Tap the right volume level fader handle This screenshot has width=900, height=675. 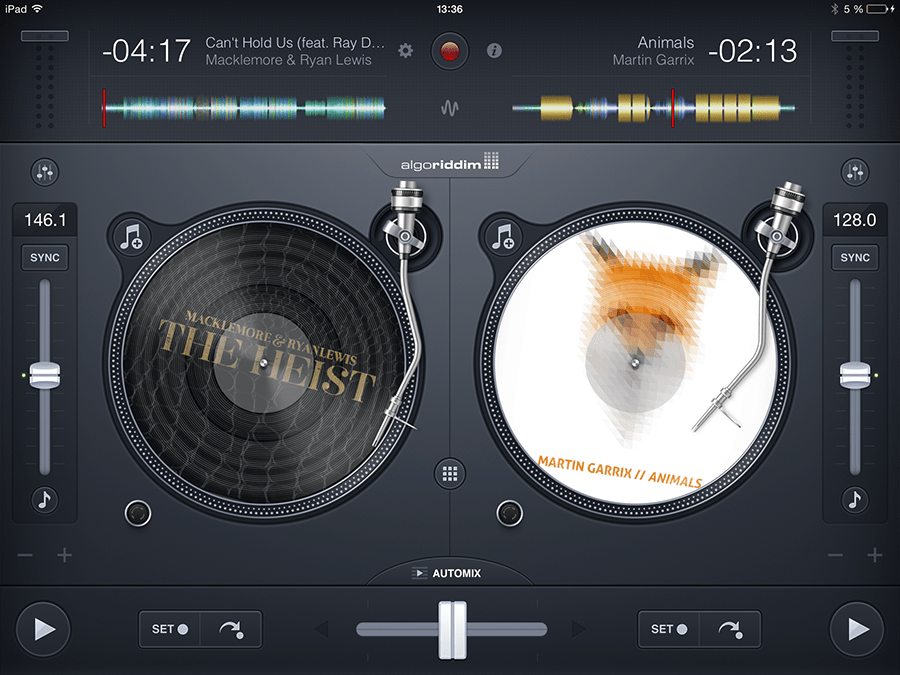[855, 36]
